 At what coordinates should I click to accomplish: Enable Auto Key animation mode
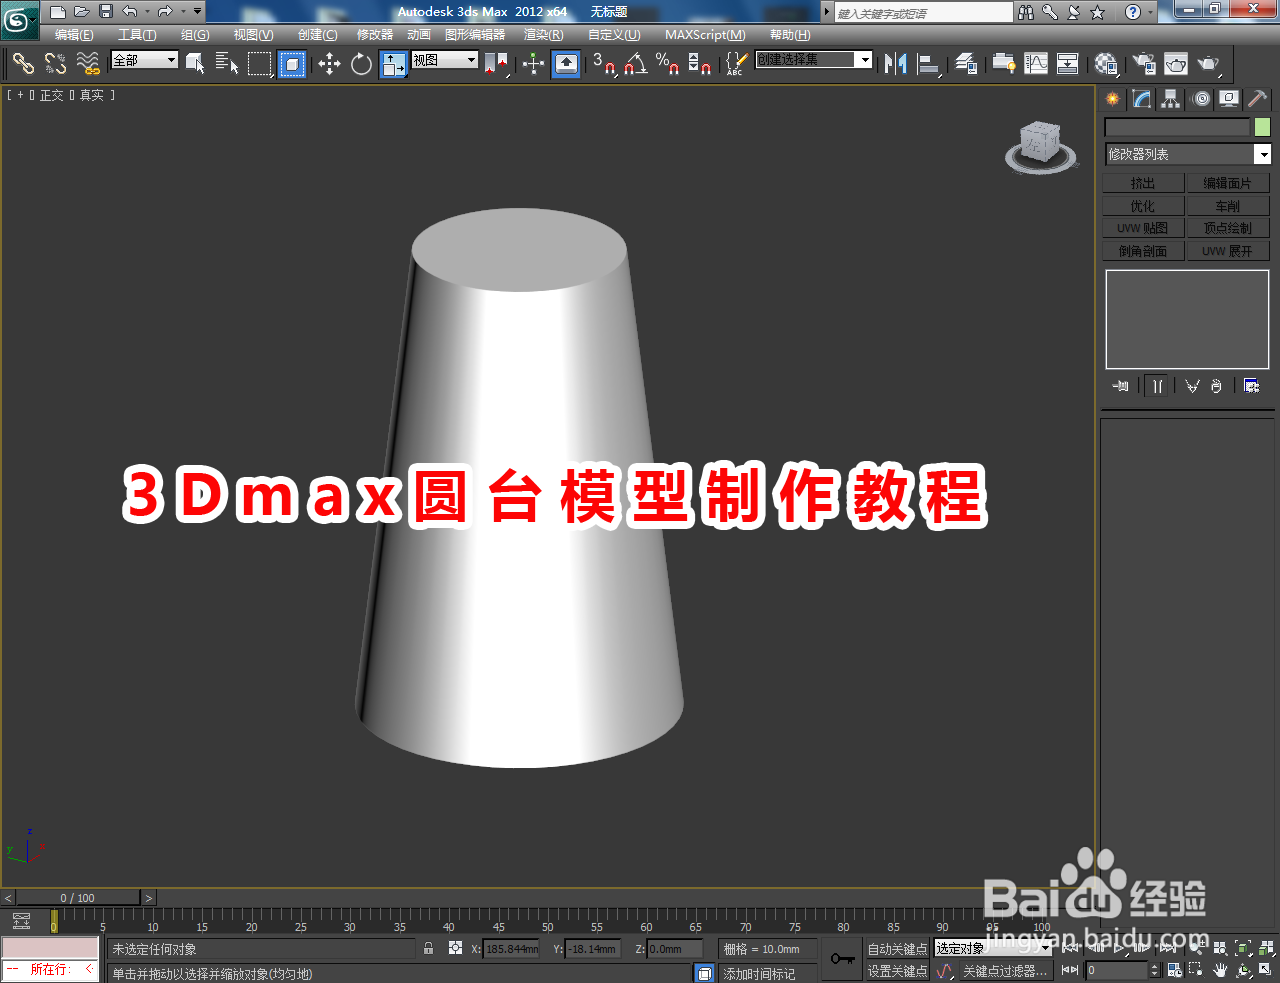tap(897, 949)
